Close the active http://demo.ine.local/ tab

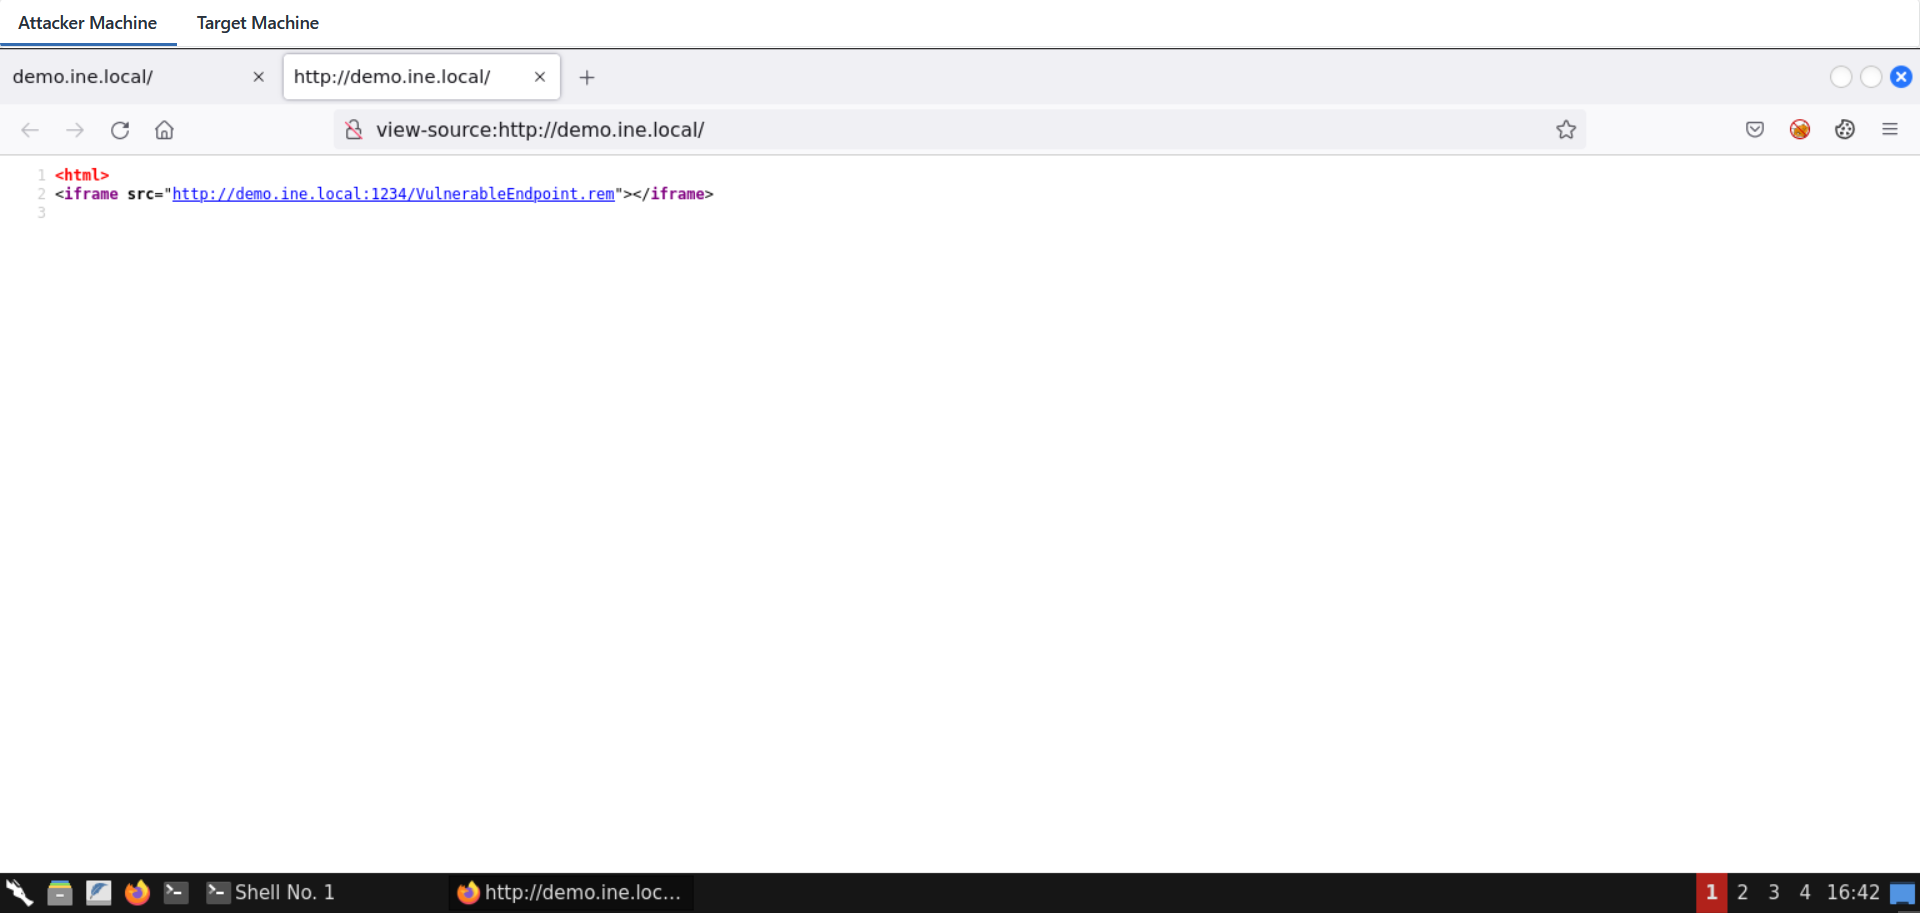point(539,77)
